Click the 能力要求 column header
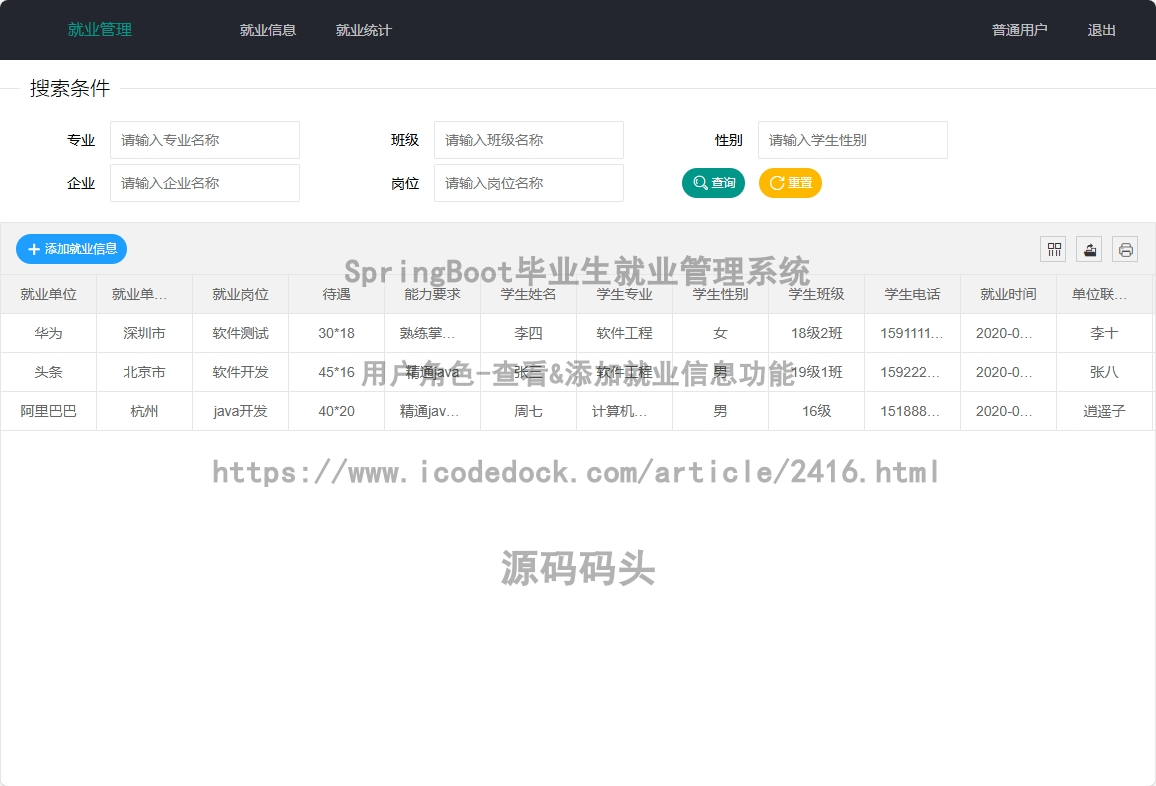 432,294
